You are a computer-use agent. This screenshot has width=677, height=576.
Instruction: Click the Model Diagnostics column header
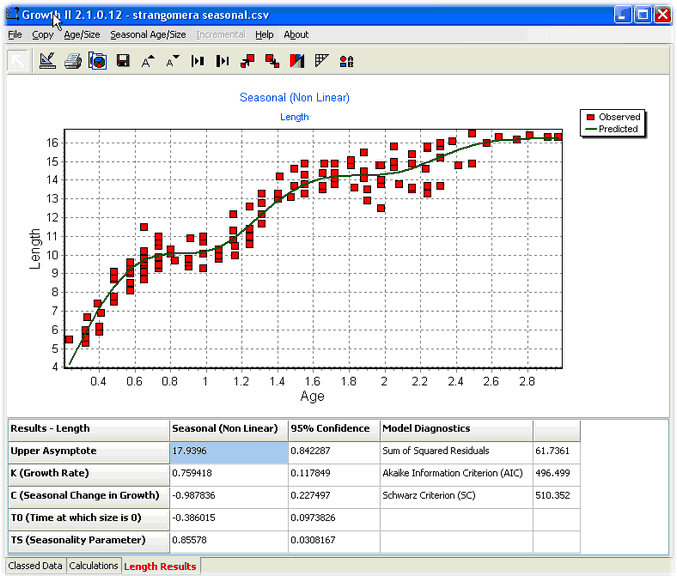[x=457, y=429]
